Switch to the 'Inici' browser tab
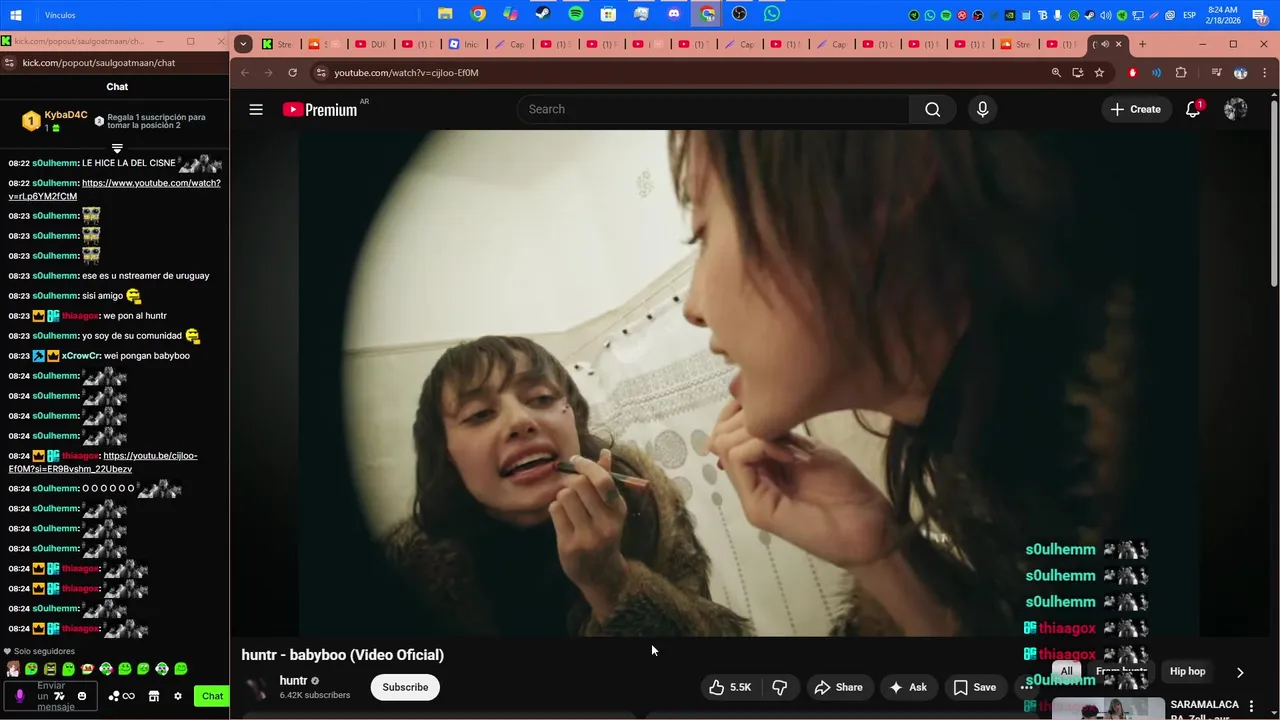Screen dimensions: 1280x720 tap(464, 44)
